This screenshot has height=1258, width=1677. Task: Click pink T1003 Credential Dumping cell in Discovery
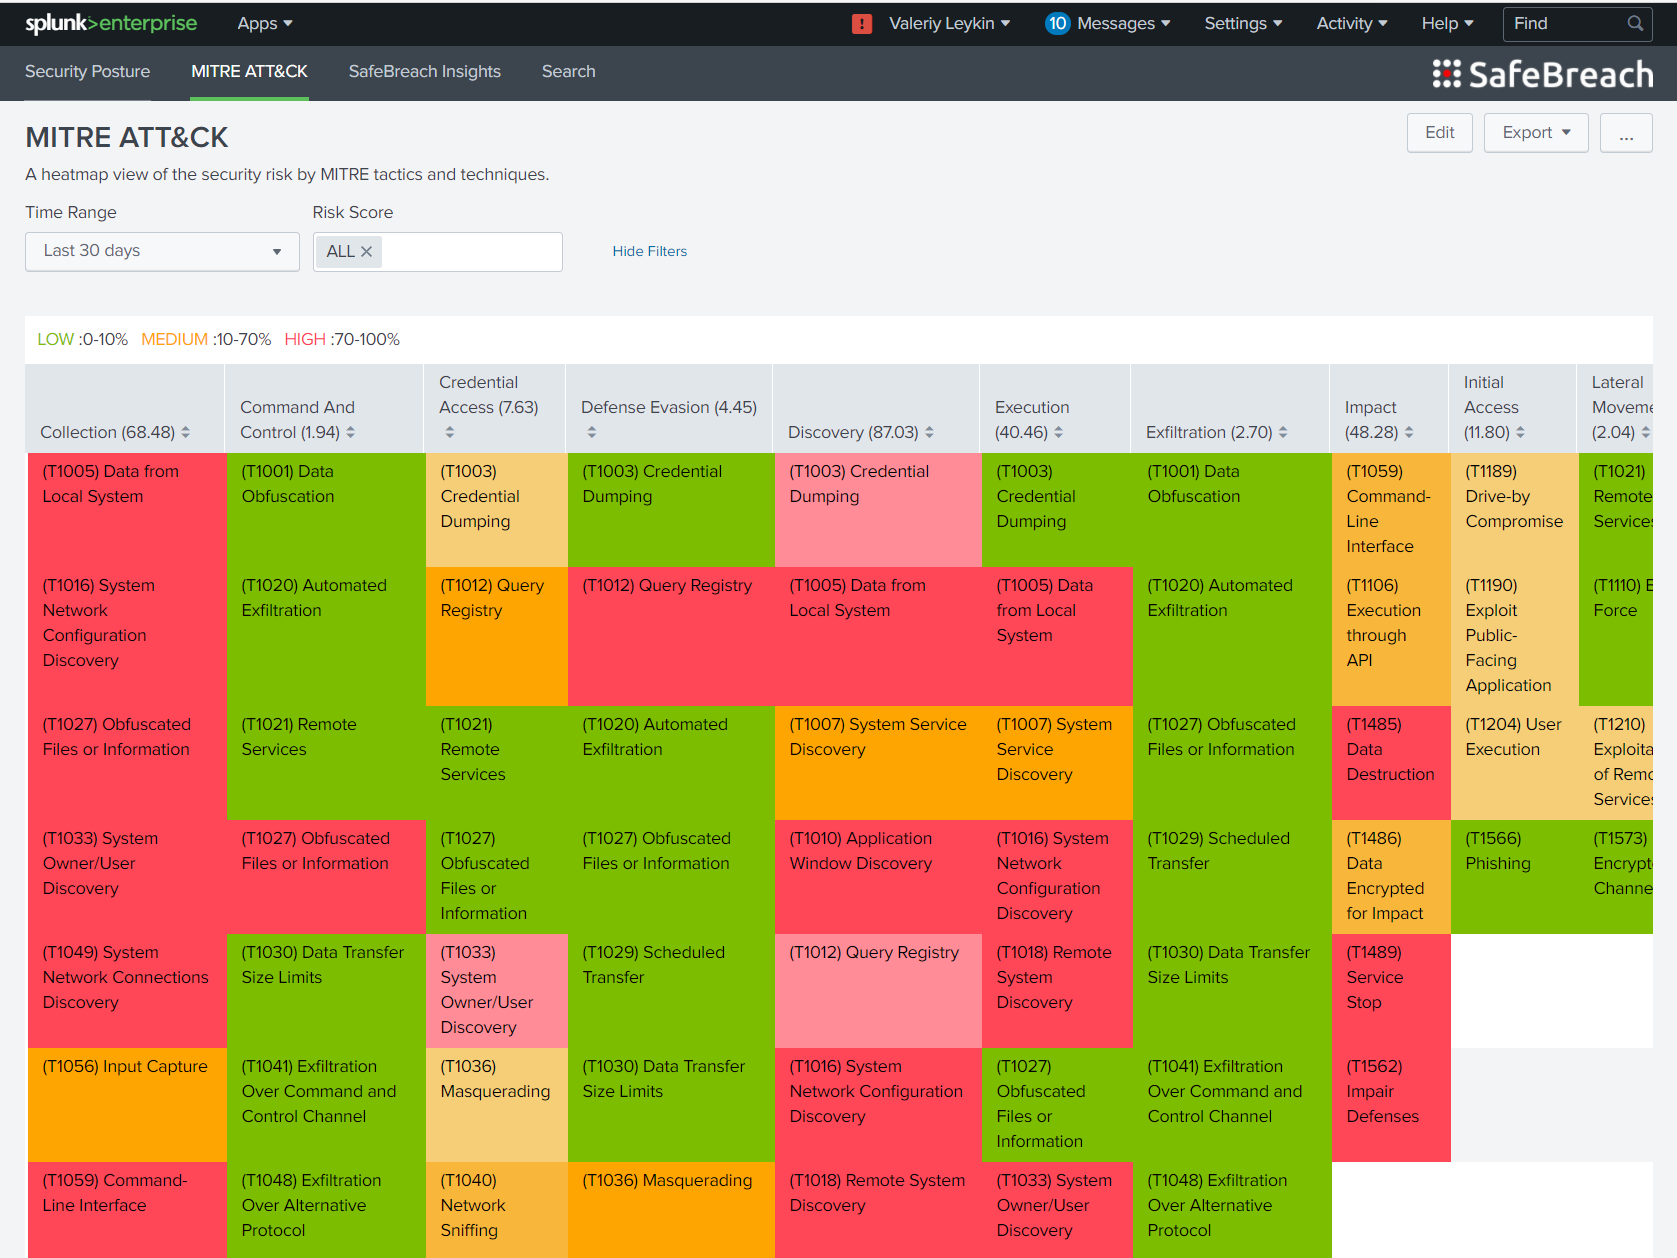coord(878,510)
